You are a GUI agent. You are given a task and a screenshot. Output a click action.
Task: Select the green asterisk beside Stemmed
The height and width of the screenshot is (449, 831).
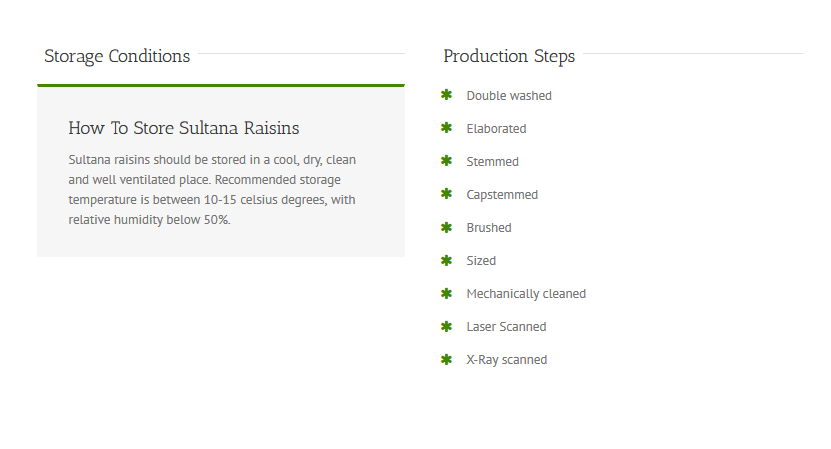pos(446,161)
